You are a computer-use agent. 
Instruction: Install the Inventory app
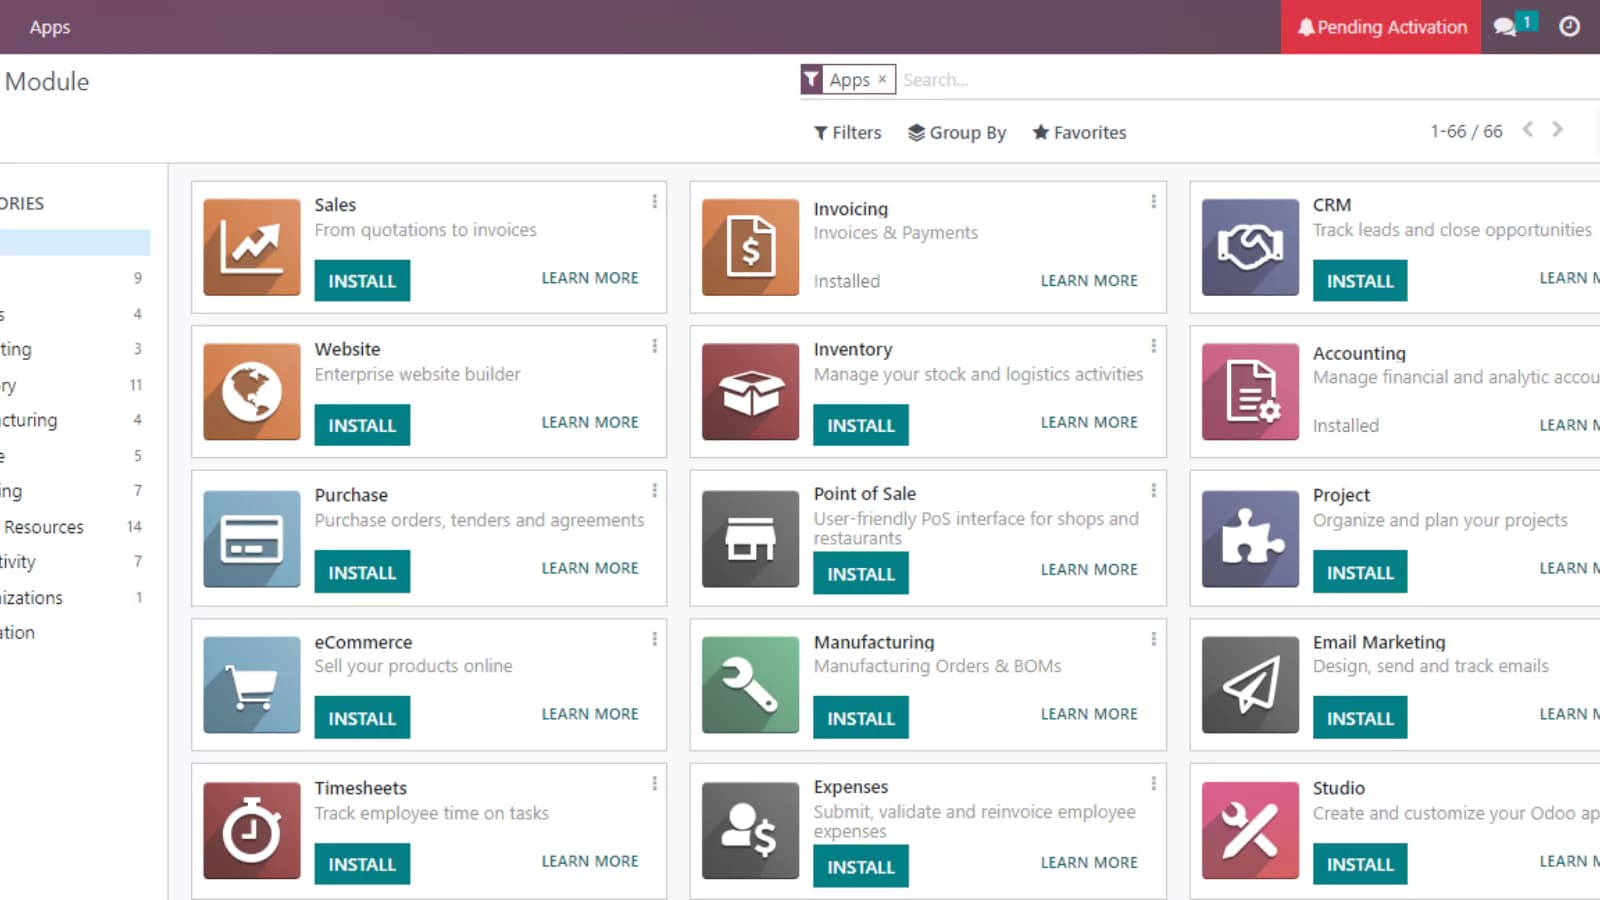tap(861, 425)
